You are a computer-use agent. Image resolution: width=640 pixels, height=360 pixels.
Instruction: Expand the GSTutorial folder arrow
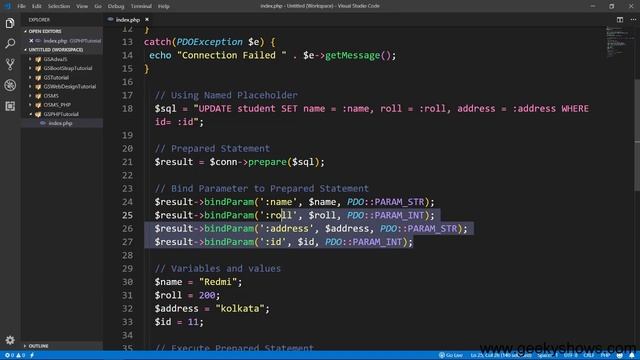[x=30, y=77]
